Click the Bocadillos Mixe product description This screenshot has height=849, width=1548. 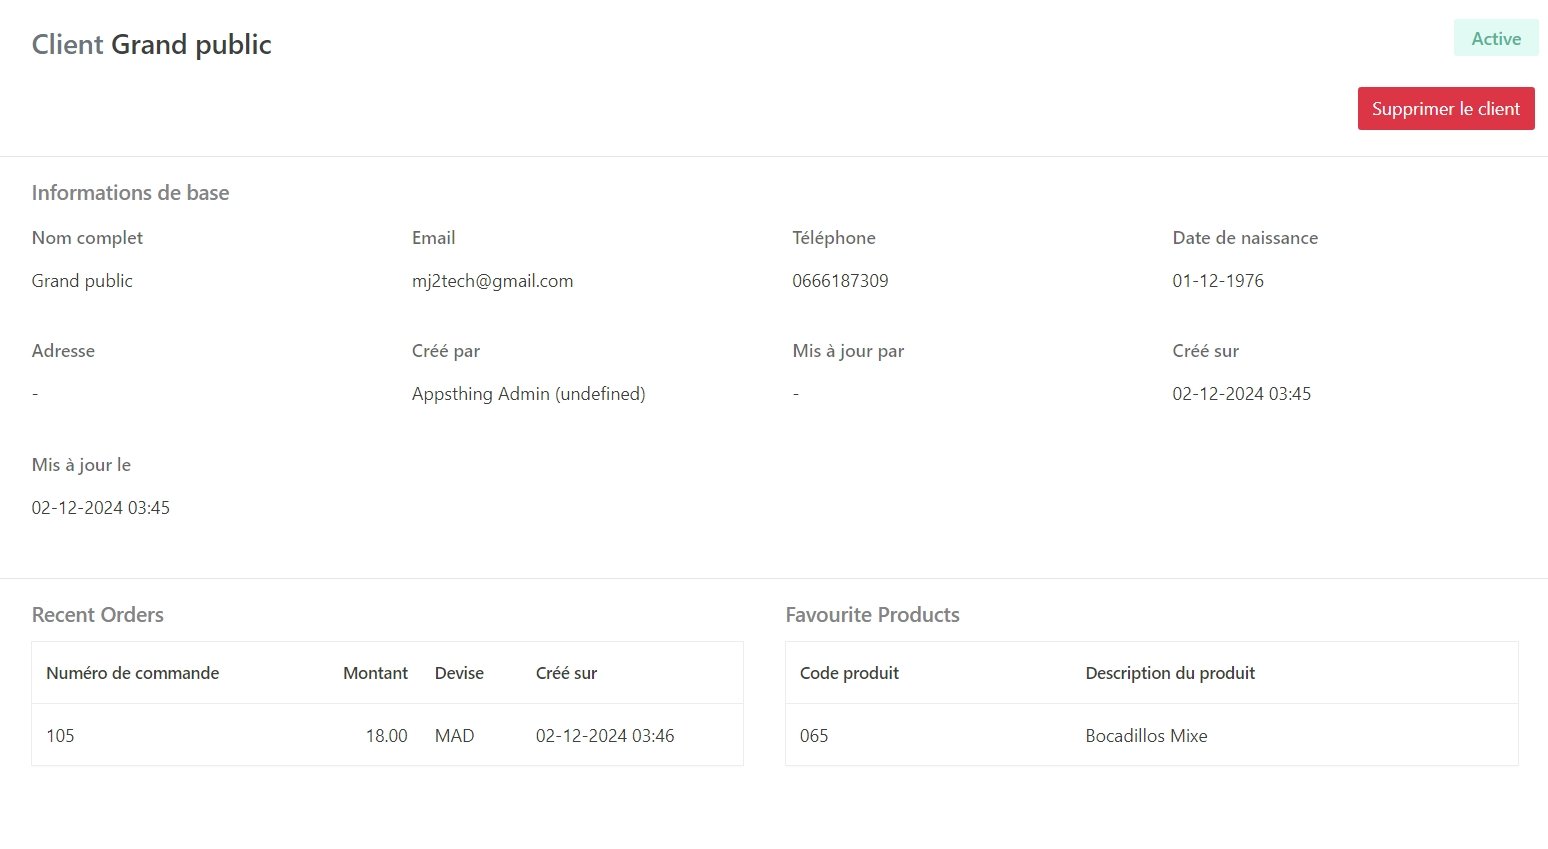tap(1146, 736)
